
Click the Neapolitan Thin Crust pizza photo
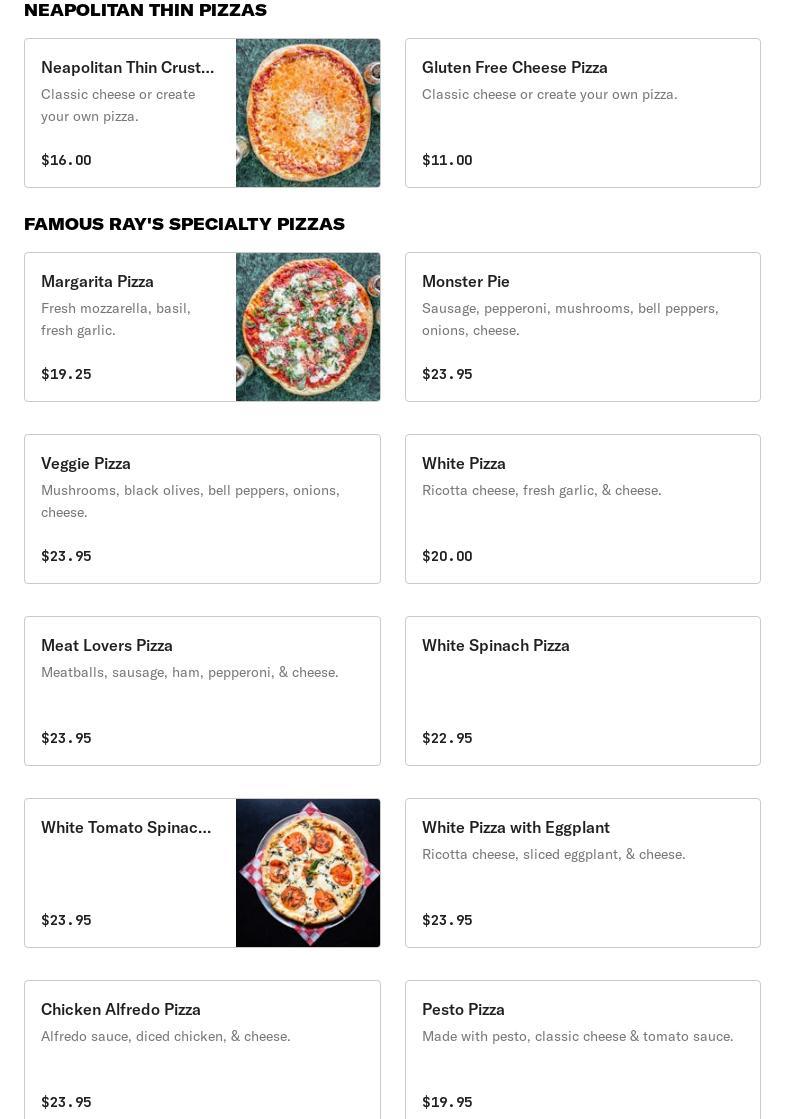point(308,113)
